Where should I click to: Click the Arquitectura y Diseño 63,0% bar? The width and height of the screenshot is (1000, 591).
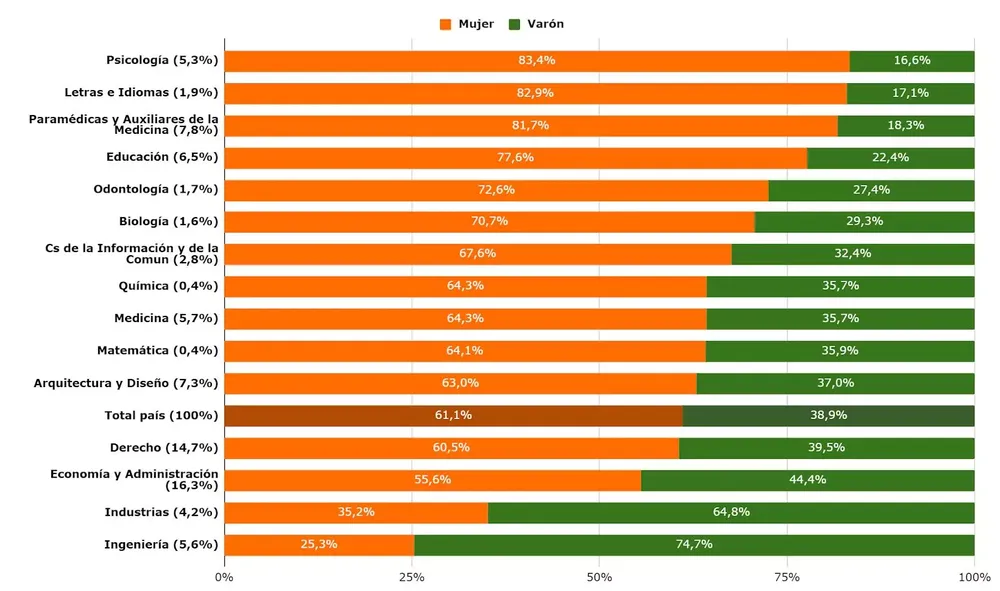click(460, 384)
